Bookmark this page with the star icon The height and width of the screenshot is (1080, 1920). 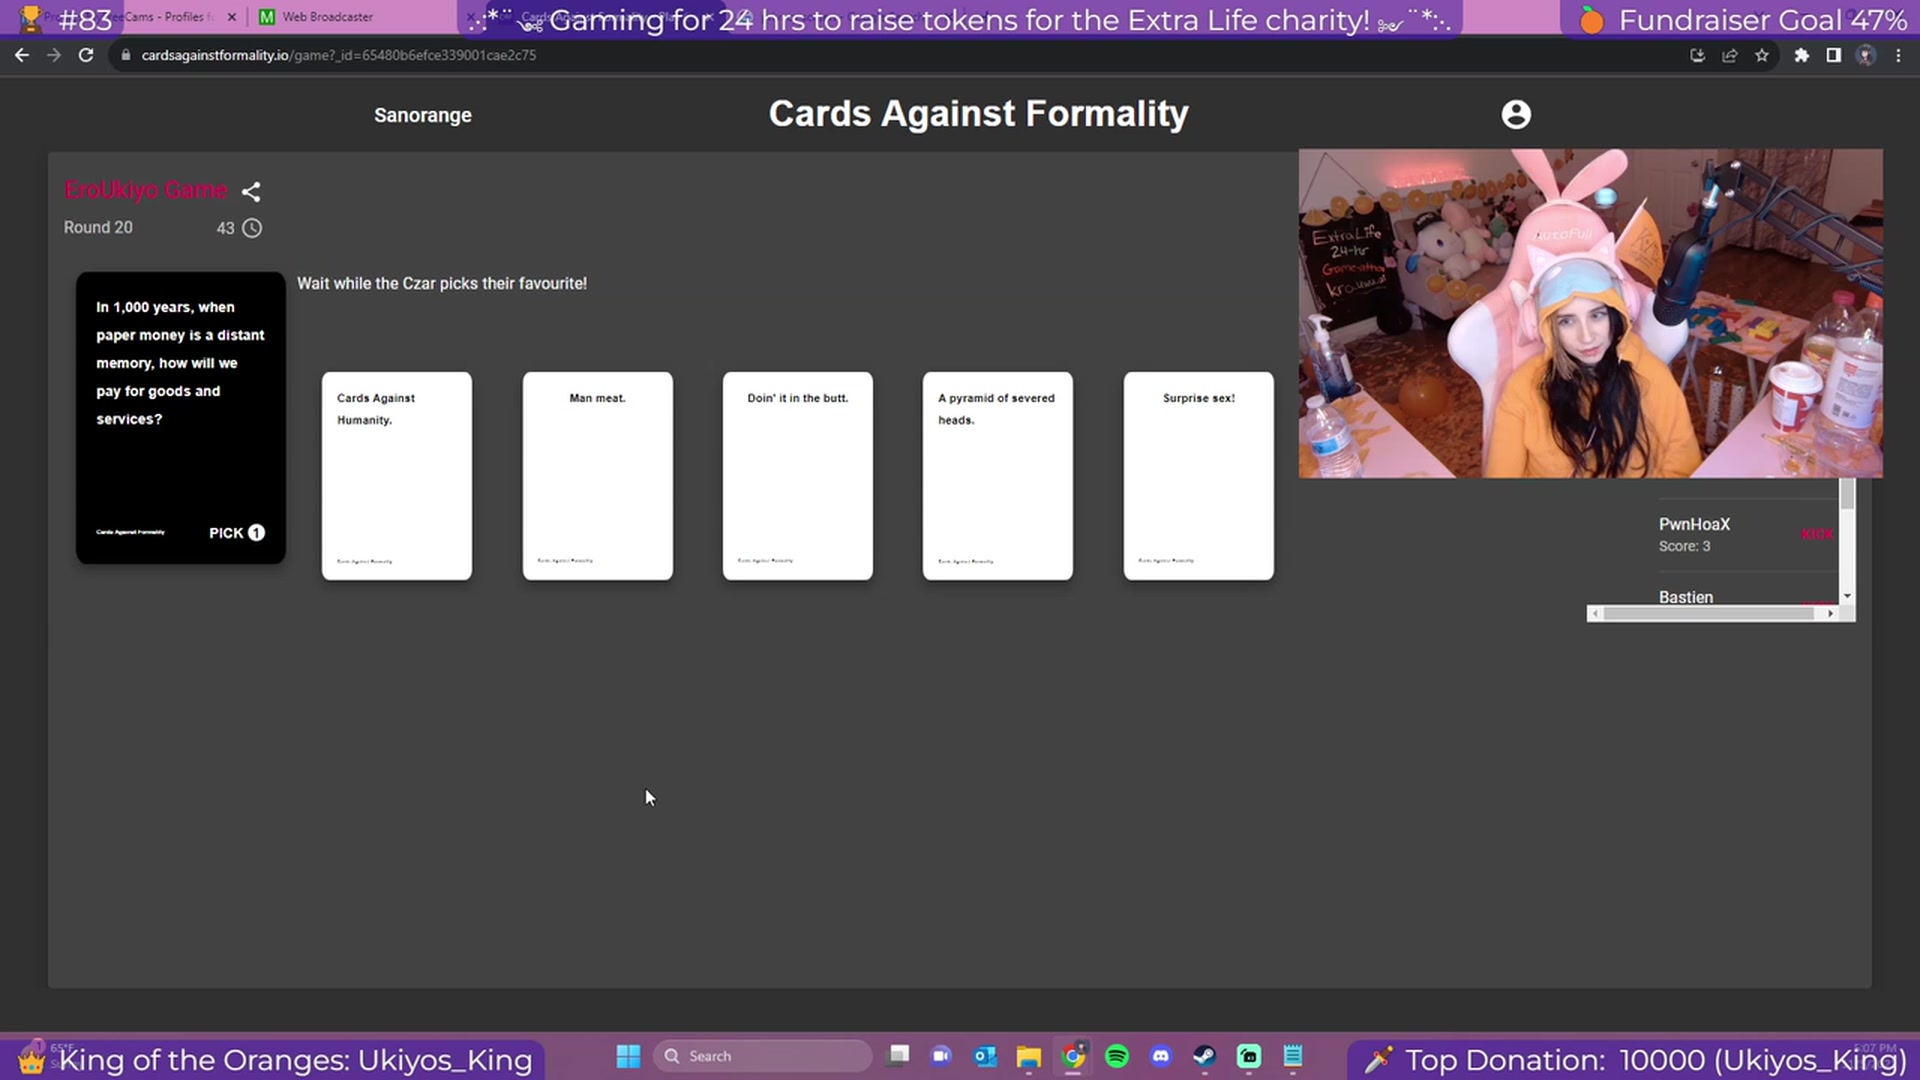click(1762, 55)
